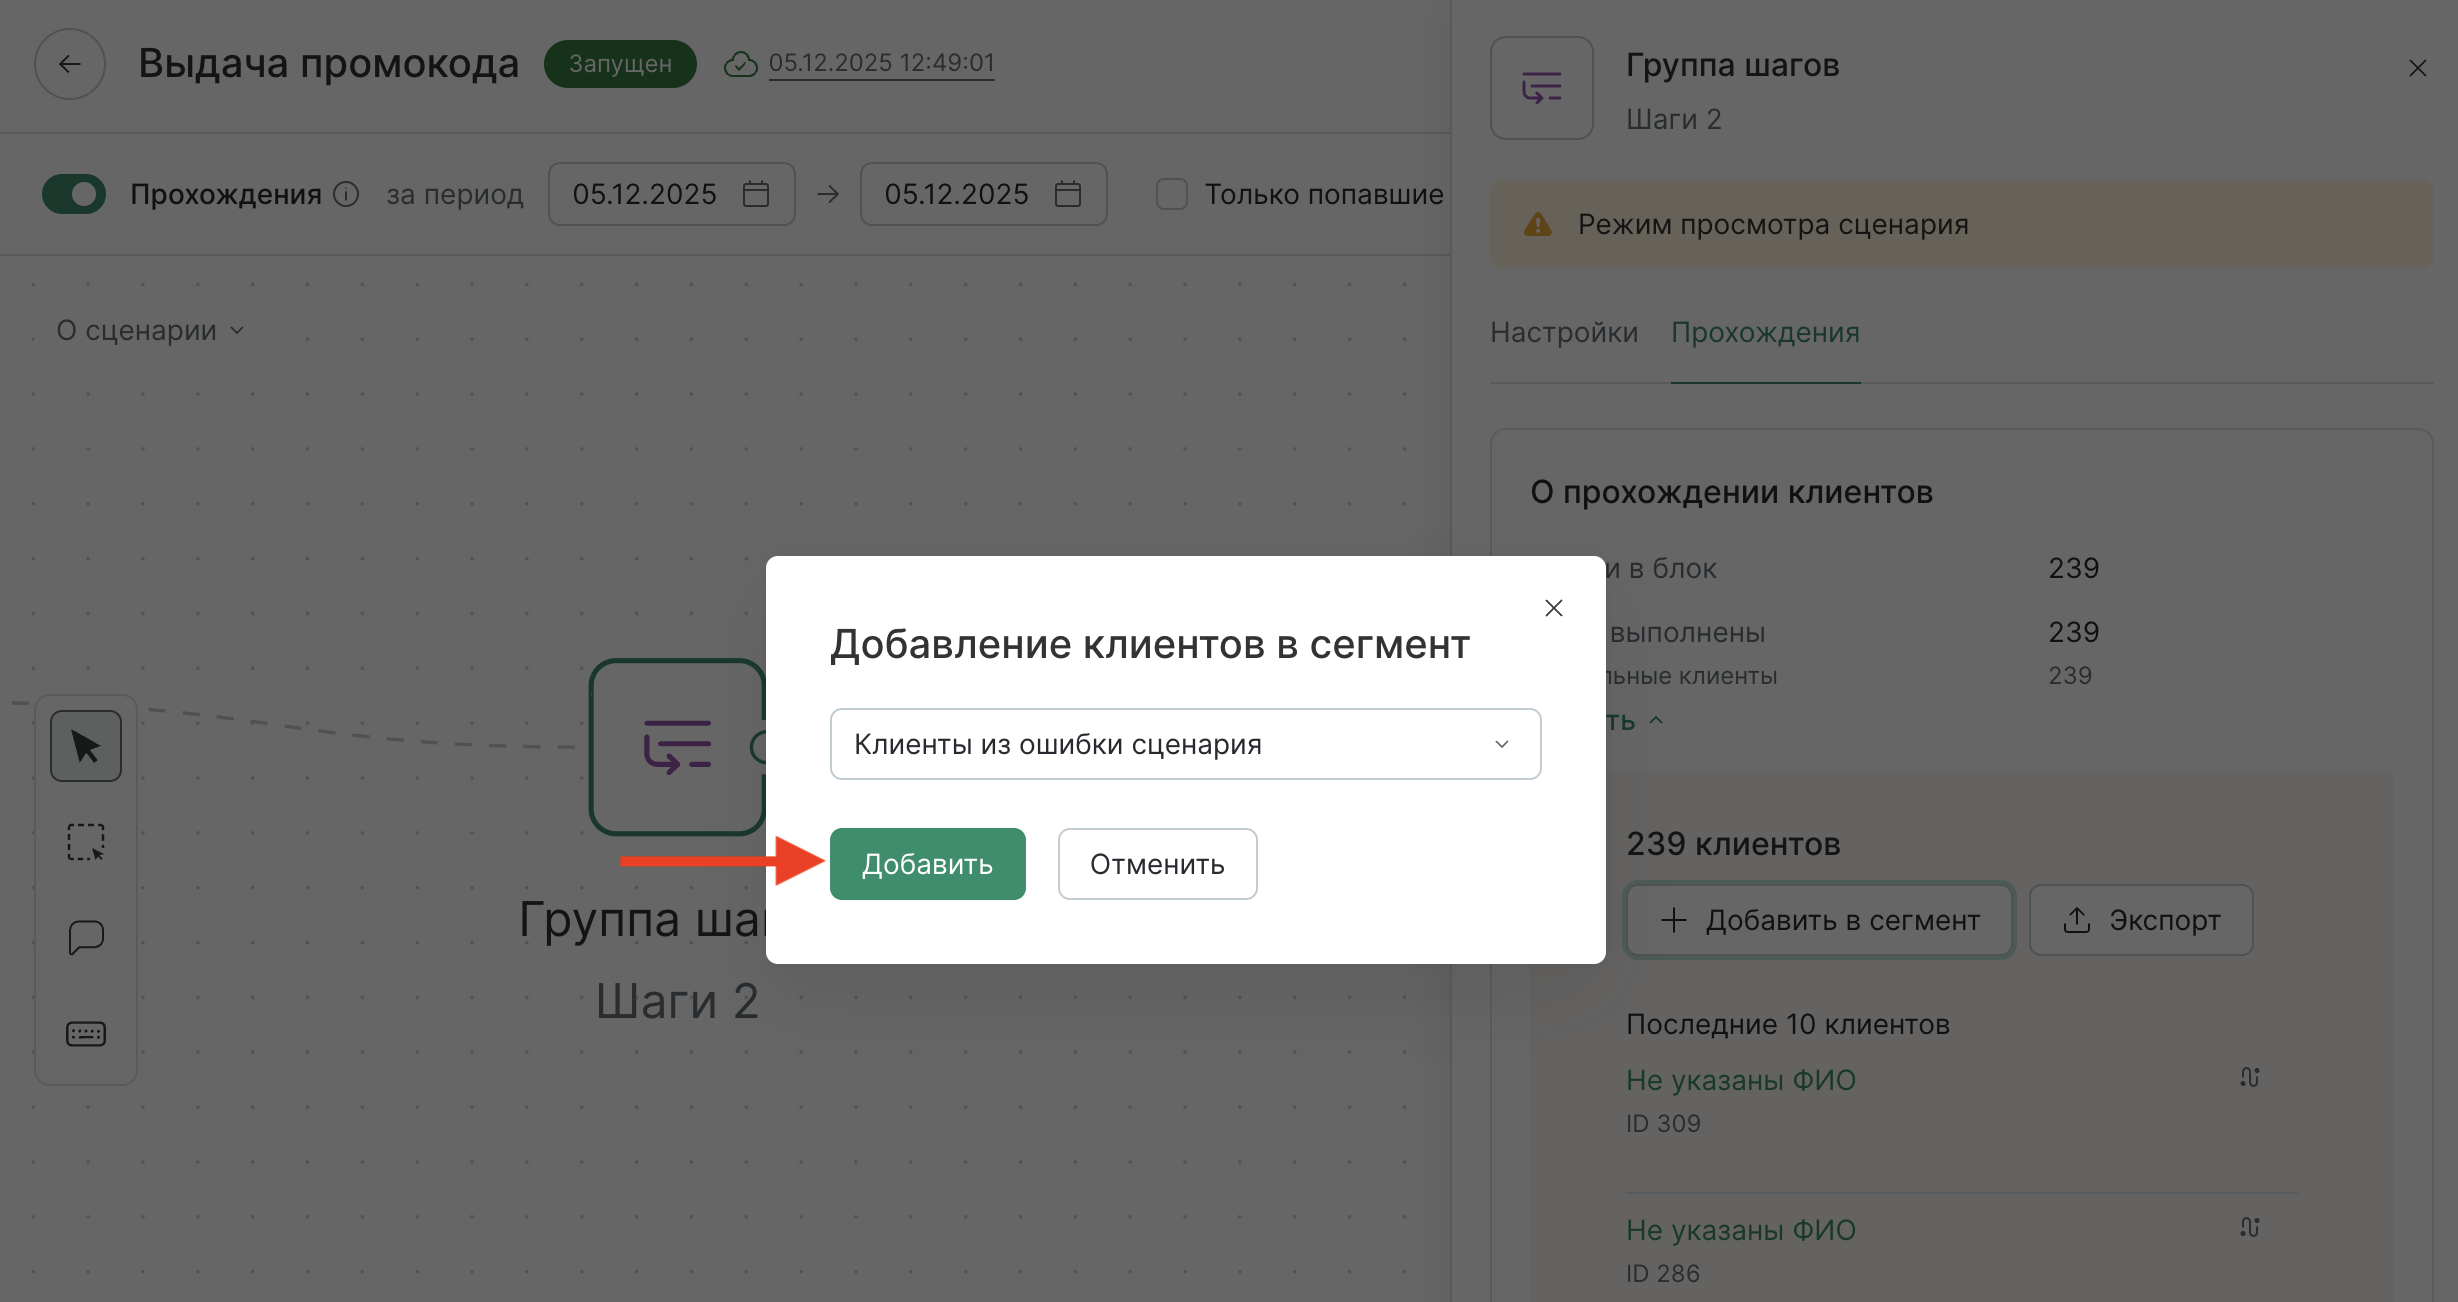The width and height of the screenshot is (2458, 1302).
Task: Open the 'Прохождения' tab in the panel
Action: pos(1766,332)
